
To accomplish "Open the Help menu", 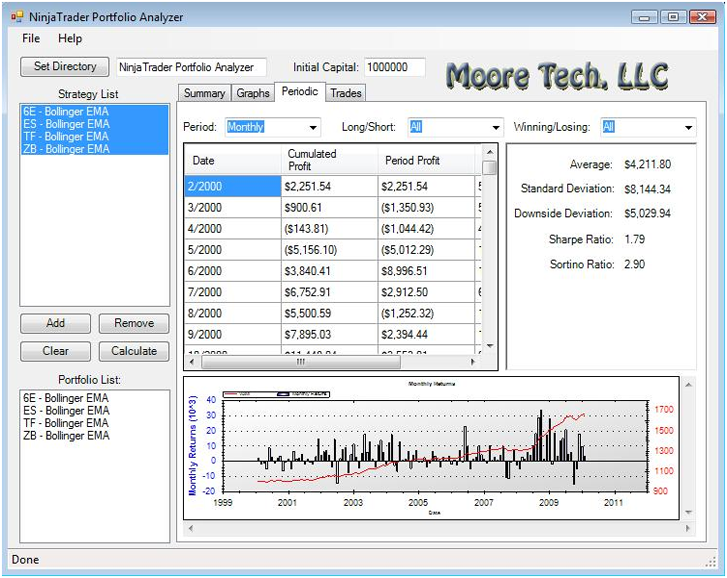I will (x=70, y=38).
